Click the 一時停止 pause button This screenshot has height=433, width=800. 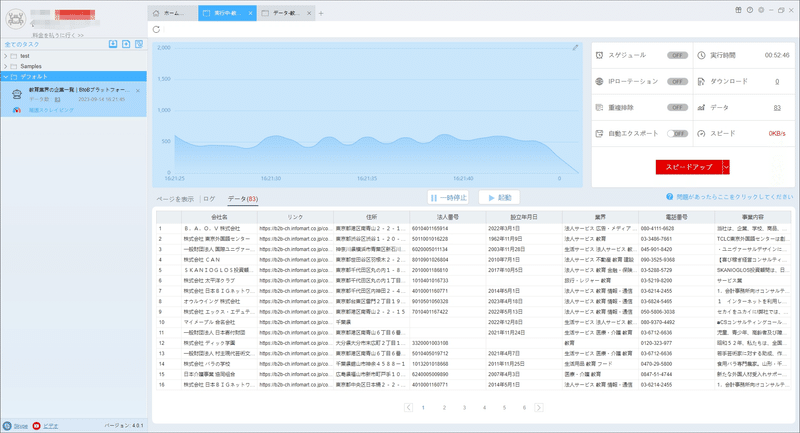[x=448, y=197]
